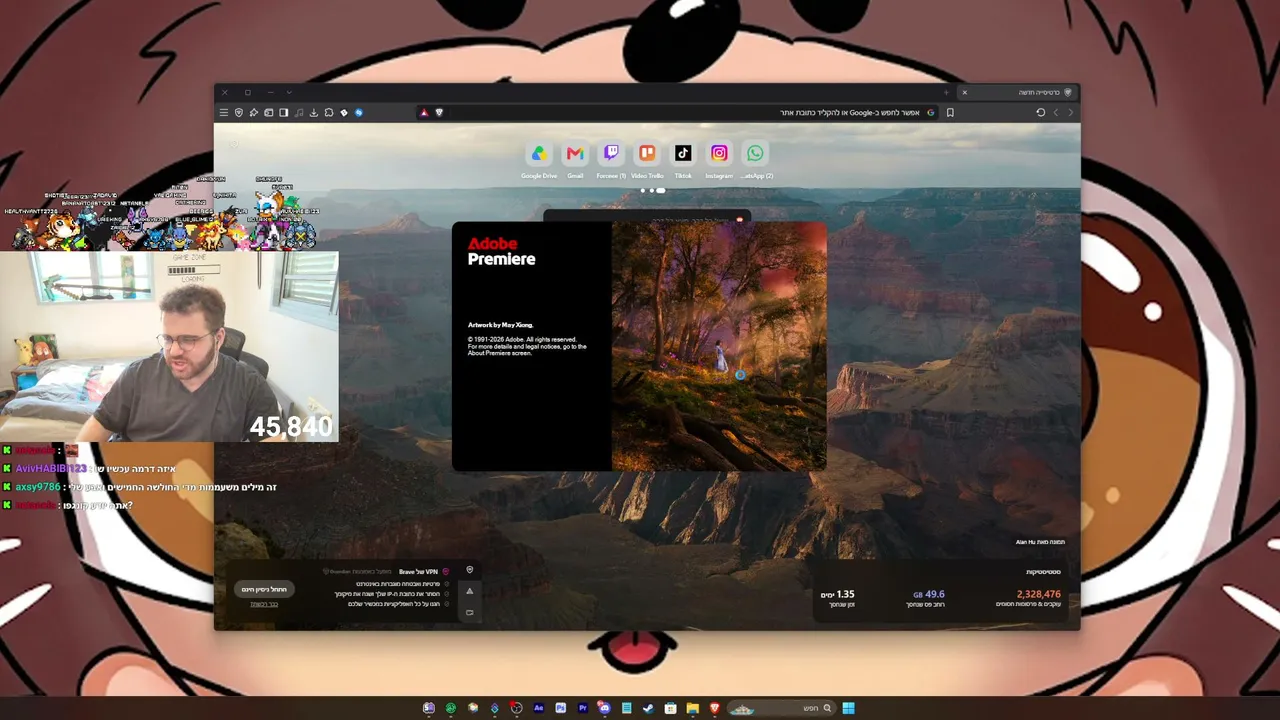Click the Windows taskbar search box
This screenshot has height=720, width=1280.
[780, 708]
